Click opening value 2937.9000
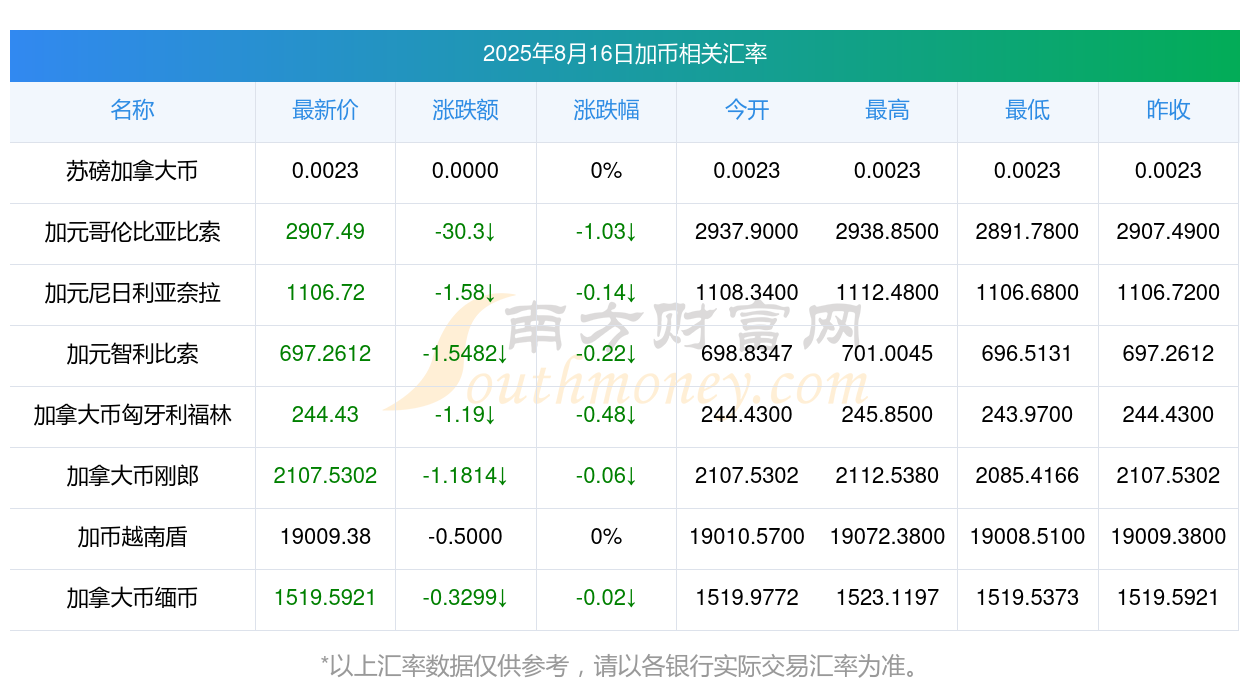1250x698 pixels. (747, 232)
